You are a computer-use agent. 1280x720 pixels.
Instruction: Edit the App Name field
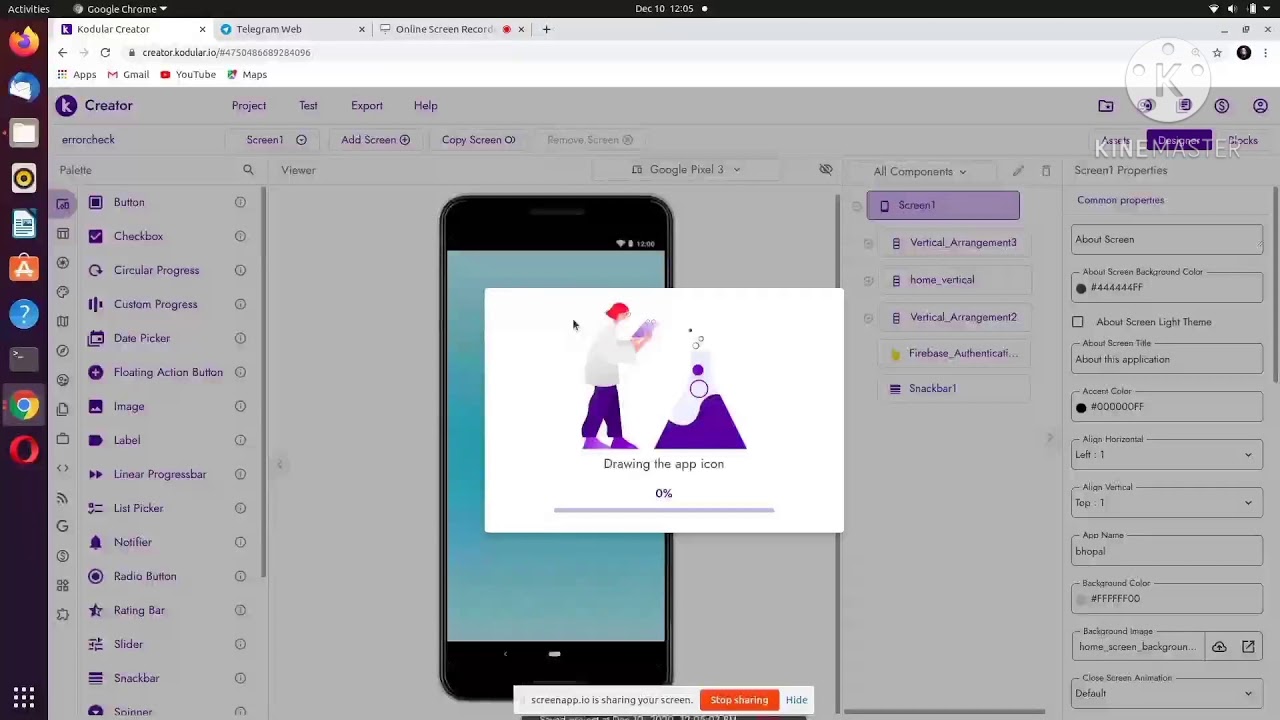tap(1166, 551)
